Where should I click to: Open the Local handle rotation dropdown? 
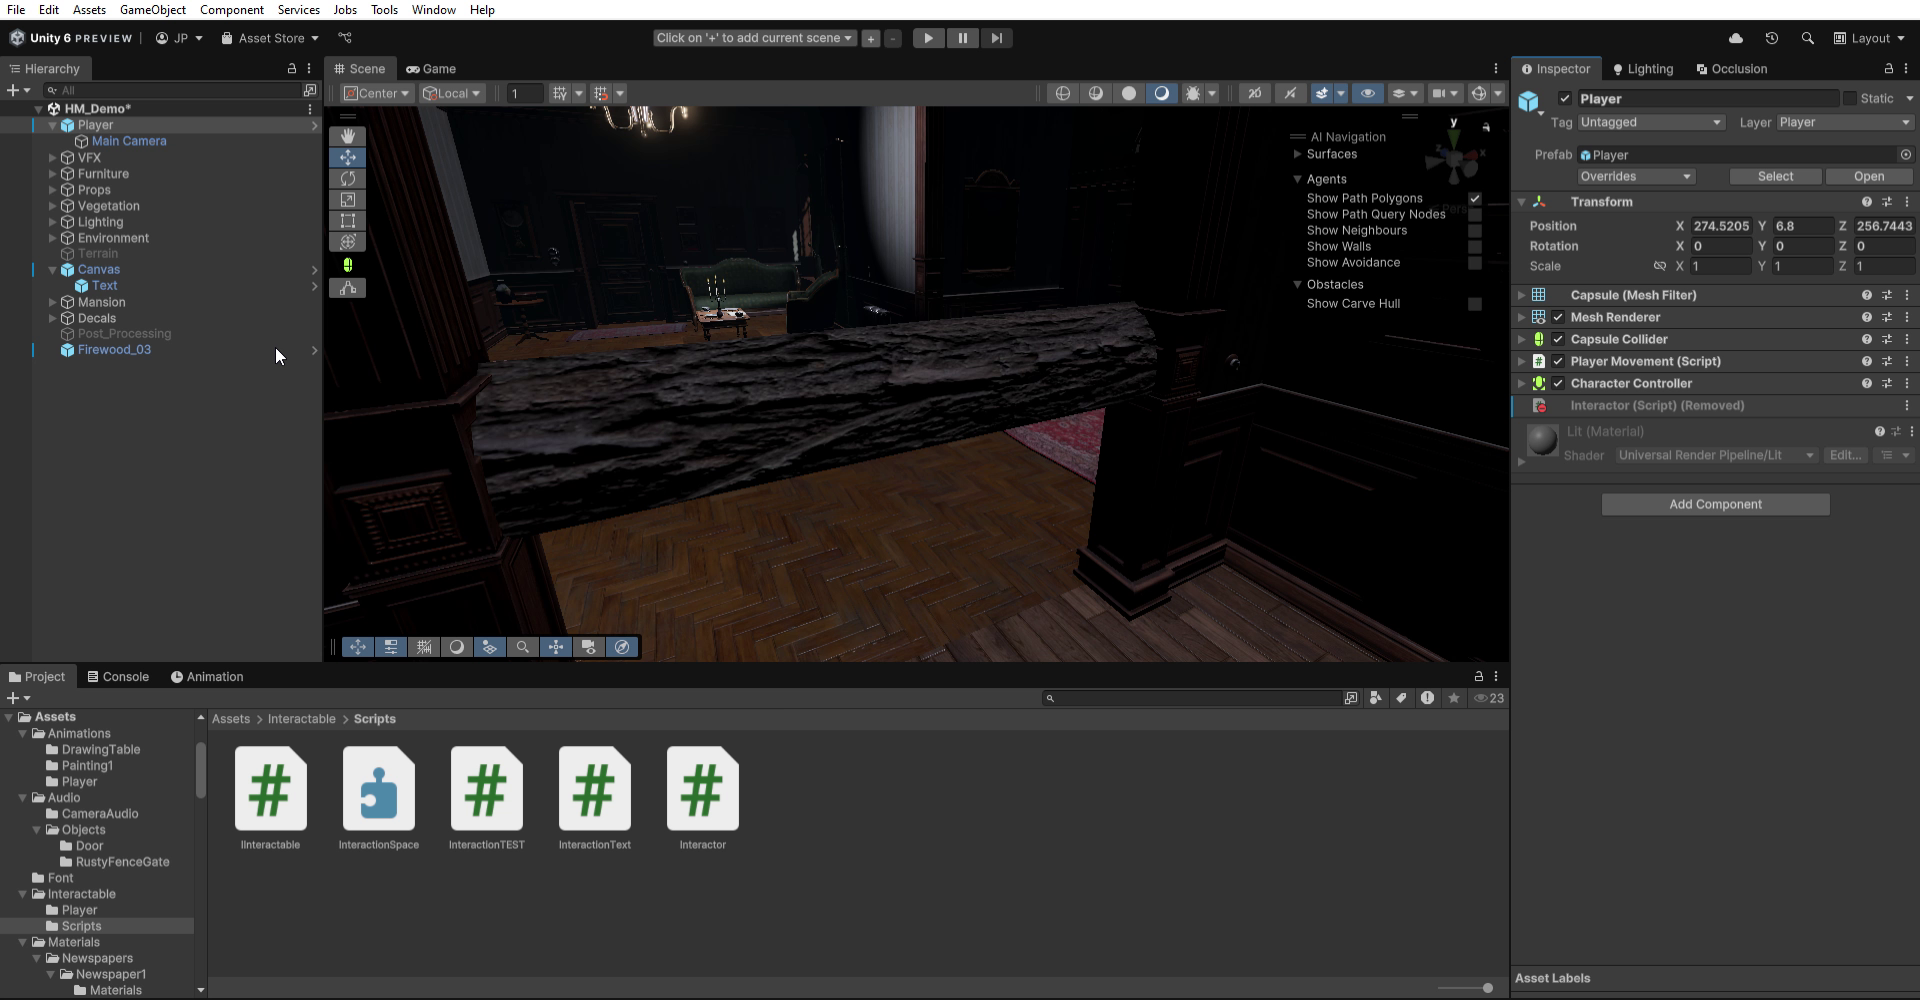pos(451,93)
